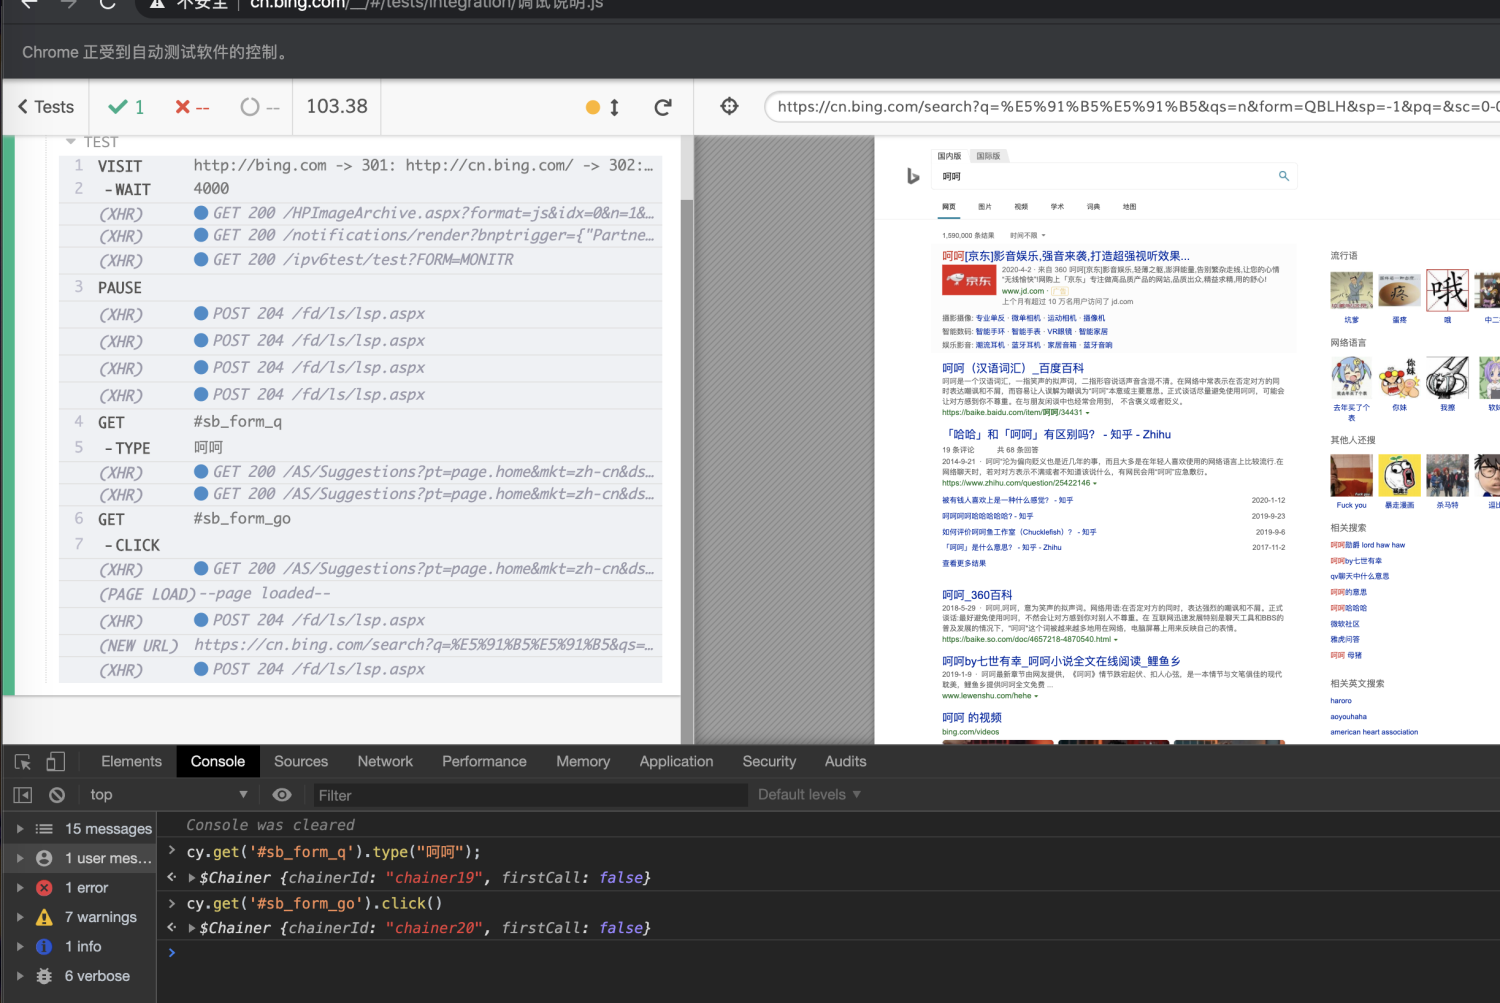The image size is (1500, 1003).
Task: Toggle auto-scrolling arrow icon in Cypress header
Action: (614, 107)
